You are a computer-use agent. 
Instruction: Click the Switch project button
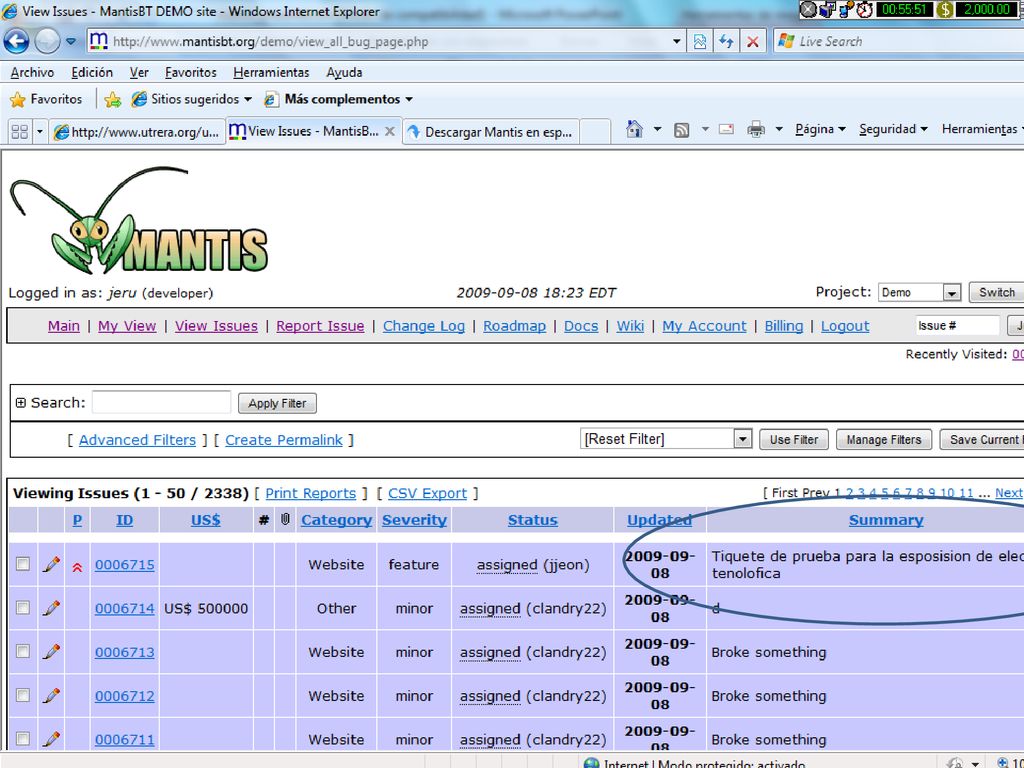pos(996,292)
